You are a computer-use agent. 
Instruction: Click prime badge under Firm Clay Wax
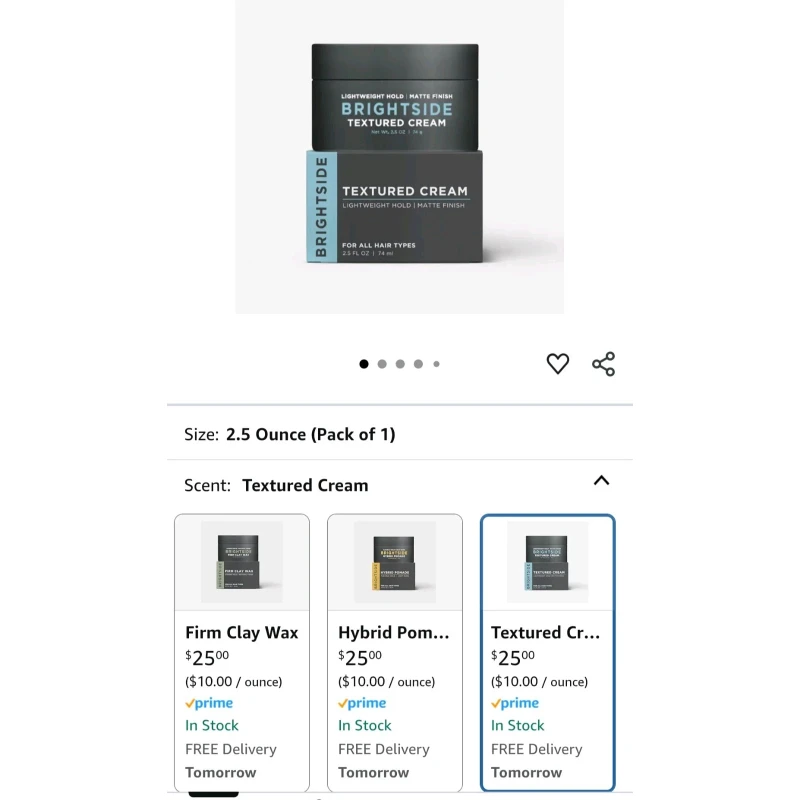click(209, 703)
